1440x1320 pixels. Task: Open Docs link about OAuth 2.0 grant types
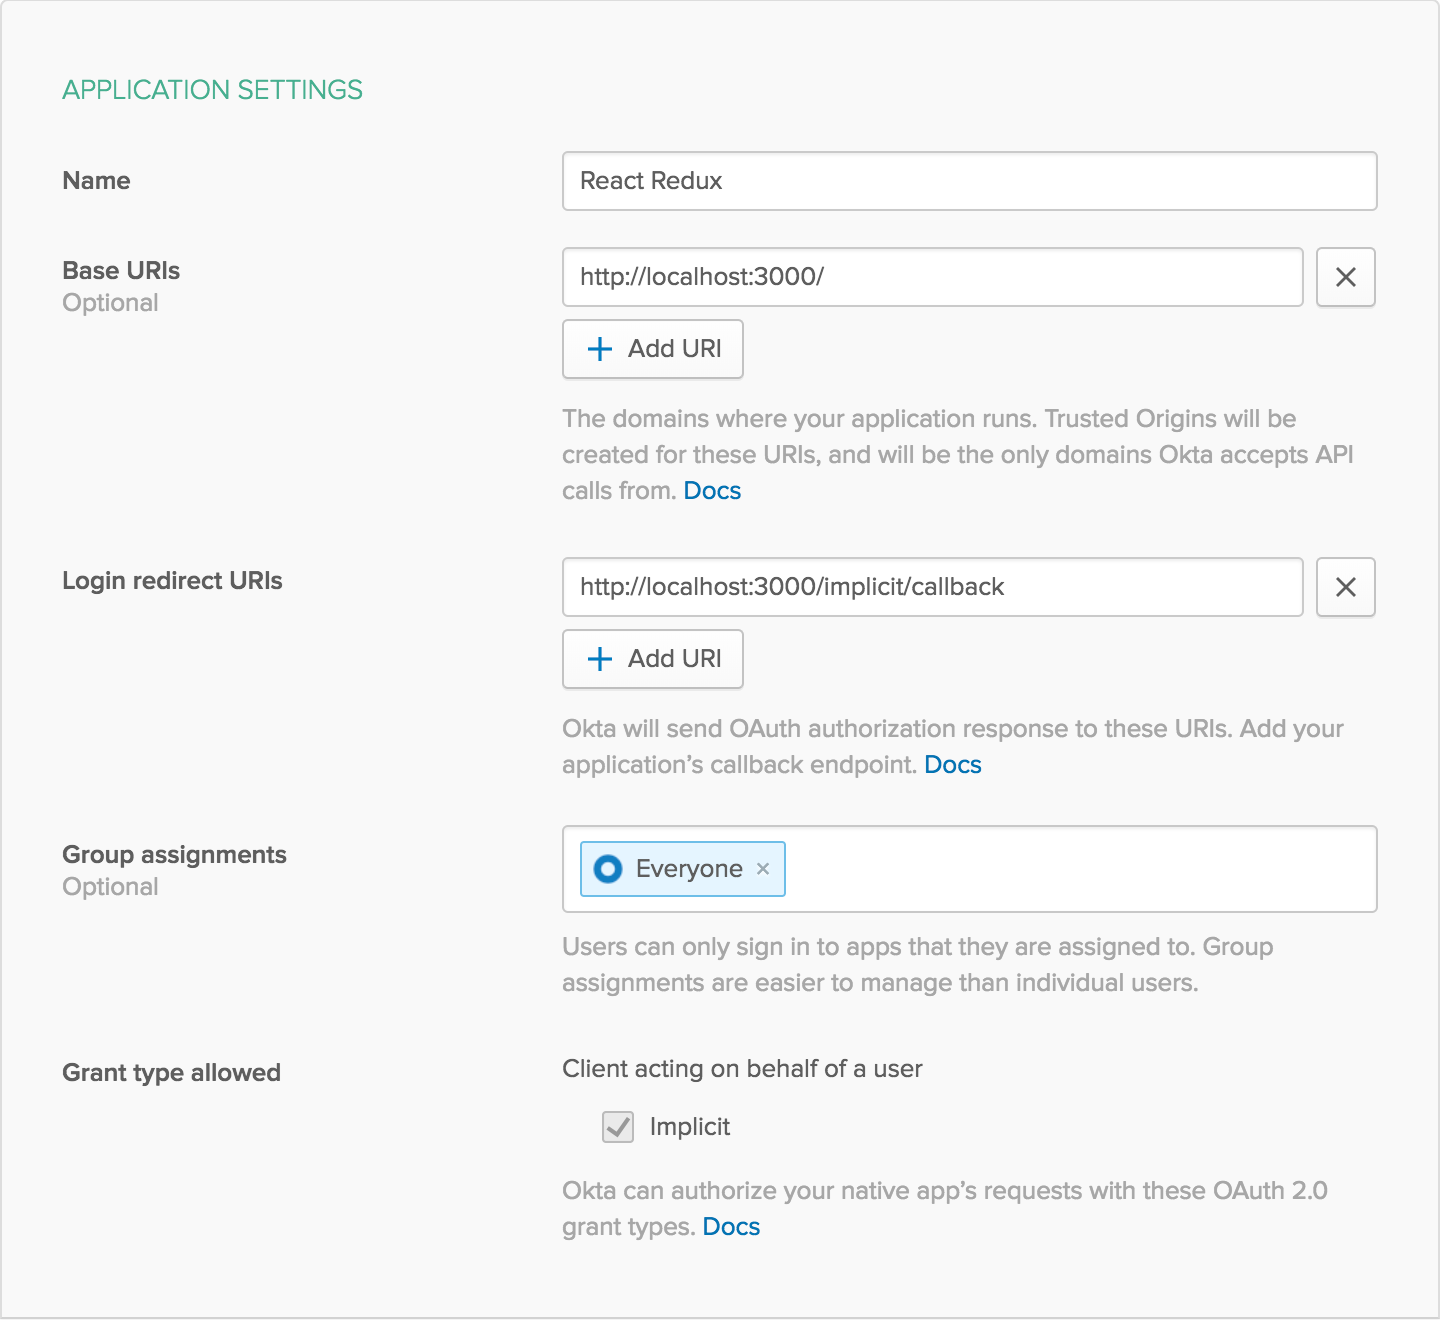[x=731, y=1227]
